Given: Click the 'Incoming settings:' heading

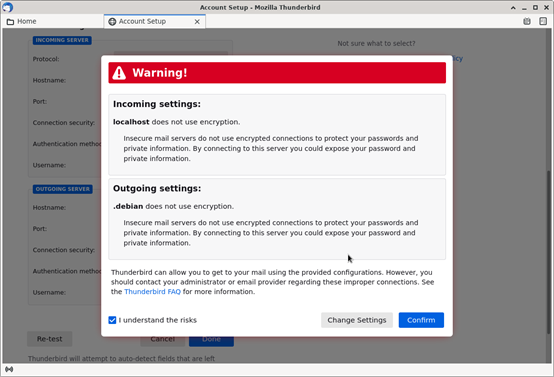Looking at the screenshot, I should (x=157, y=104).
